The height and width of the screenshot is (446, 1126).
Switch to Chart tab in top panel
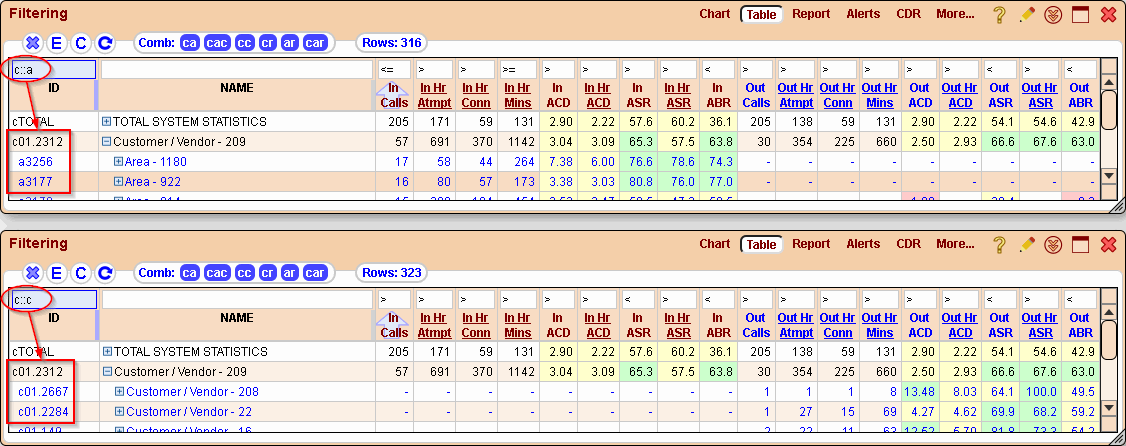click(x=714, y=14)
